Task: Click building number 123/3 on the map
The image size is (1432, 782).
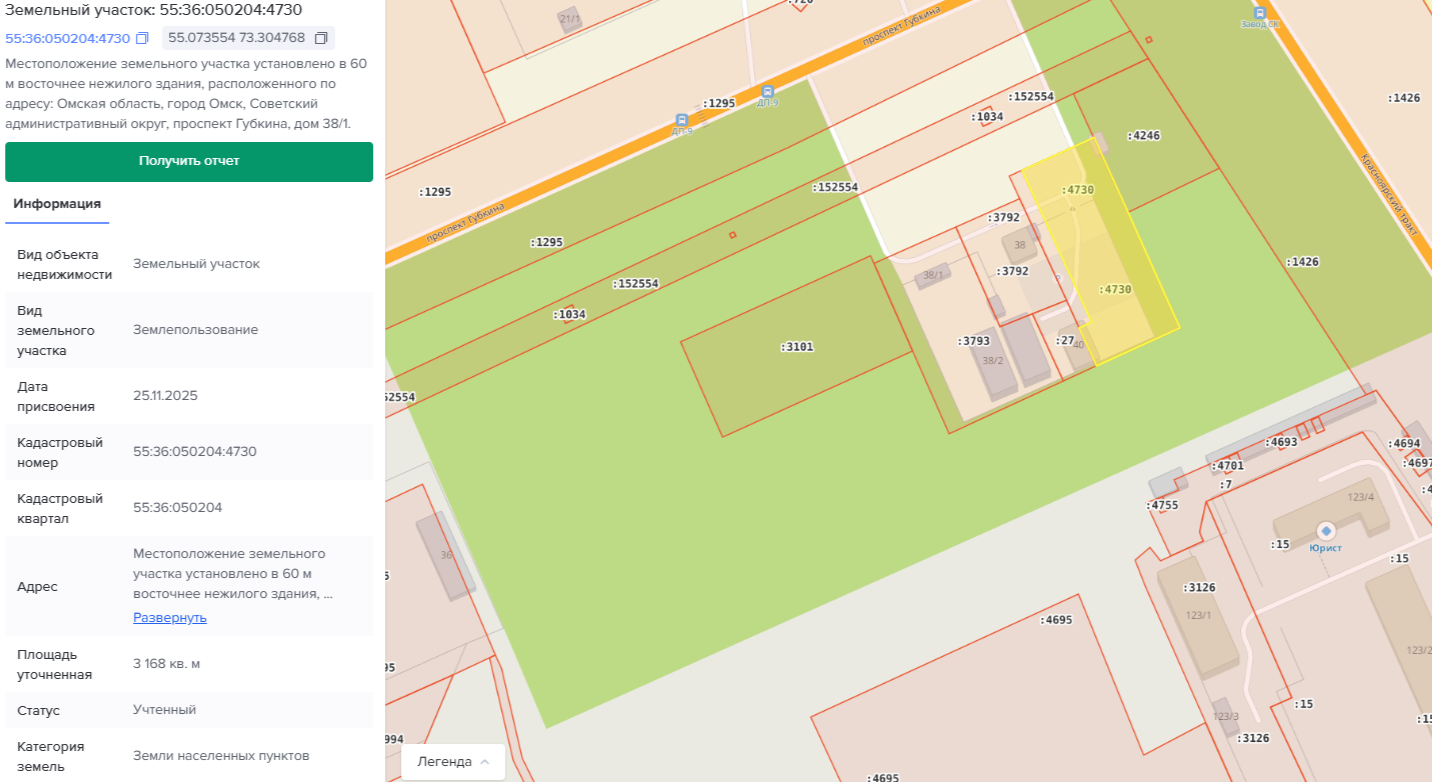Action: [1226, 716]
